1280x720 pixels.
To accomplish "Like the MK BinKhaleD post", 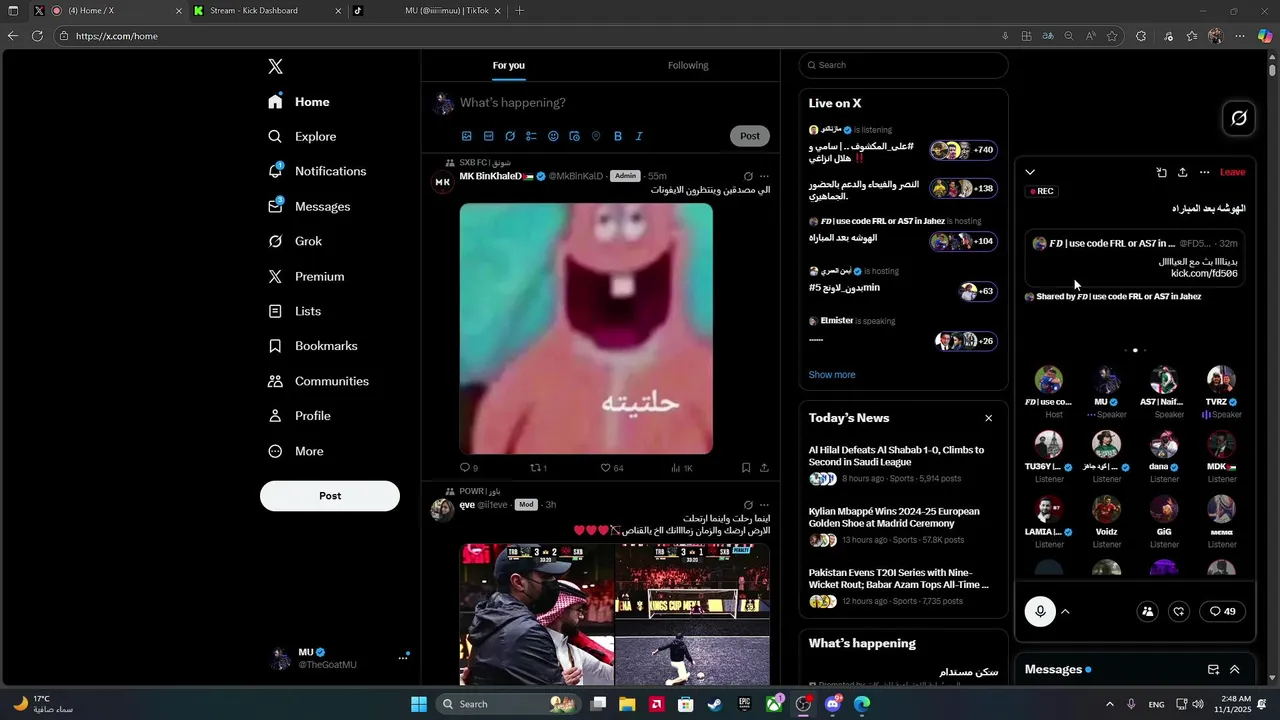I will 612,468.
